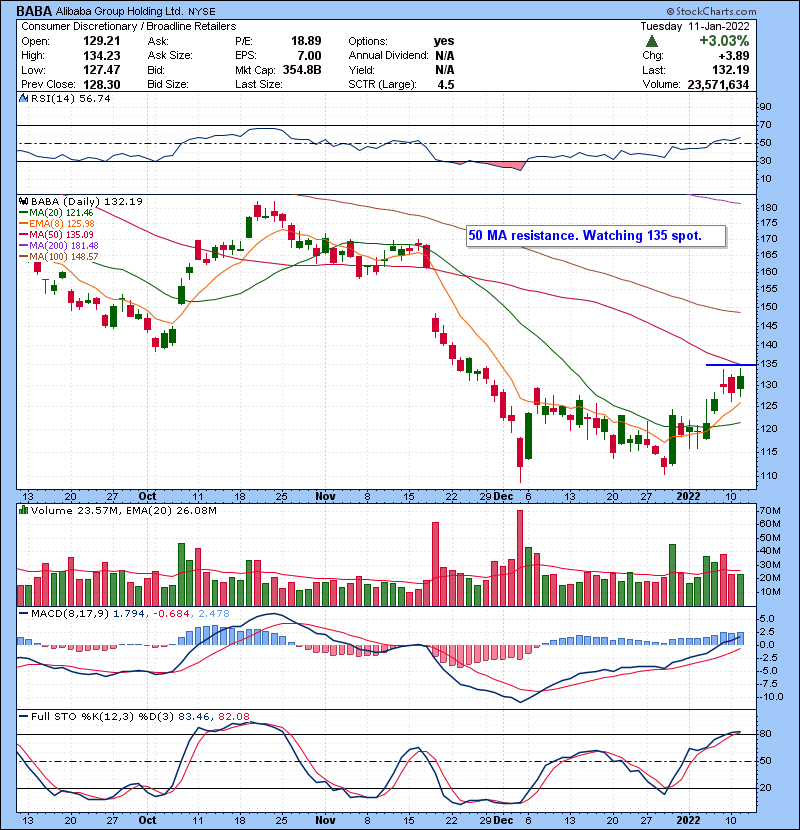Click the MA(200) 181.48 legend entry
Viewport: 800px width, 830px height.
[x=64, y=246]
